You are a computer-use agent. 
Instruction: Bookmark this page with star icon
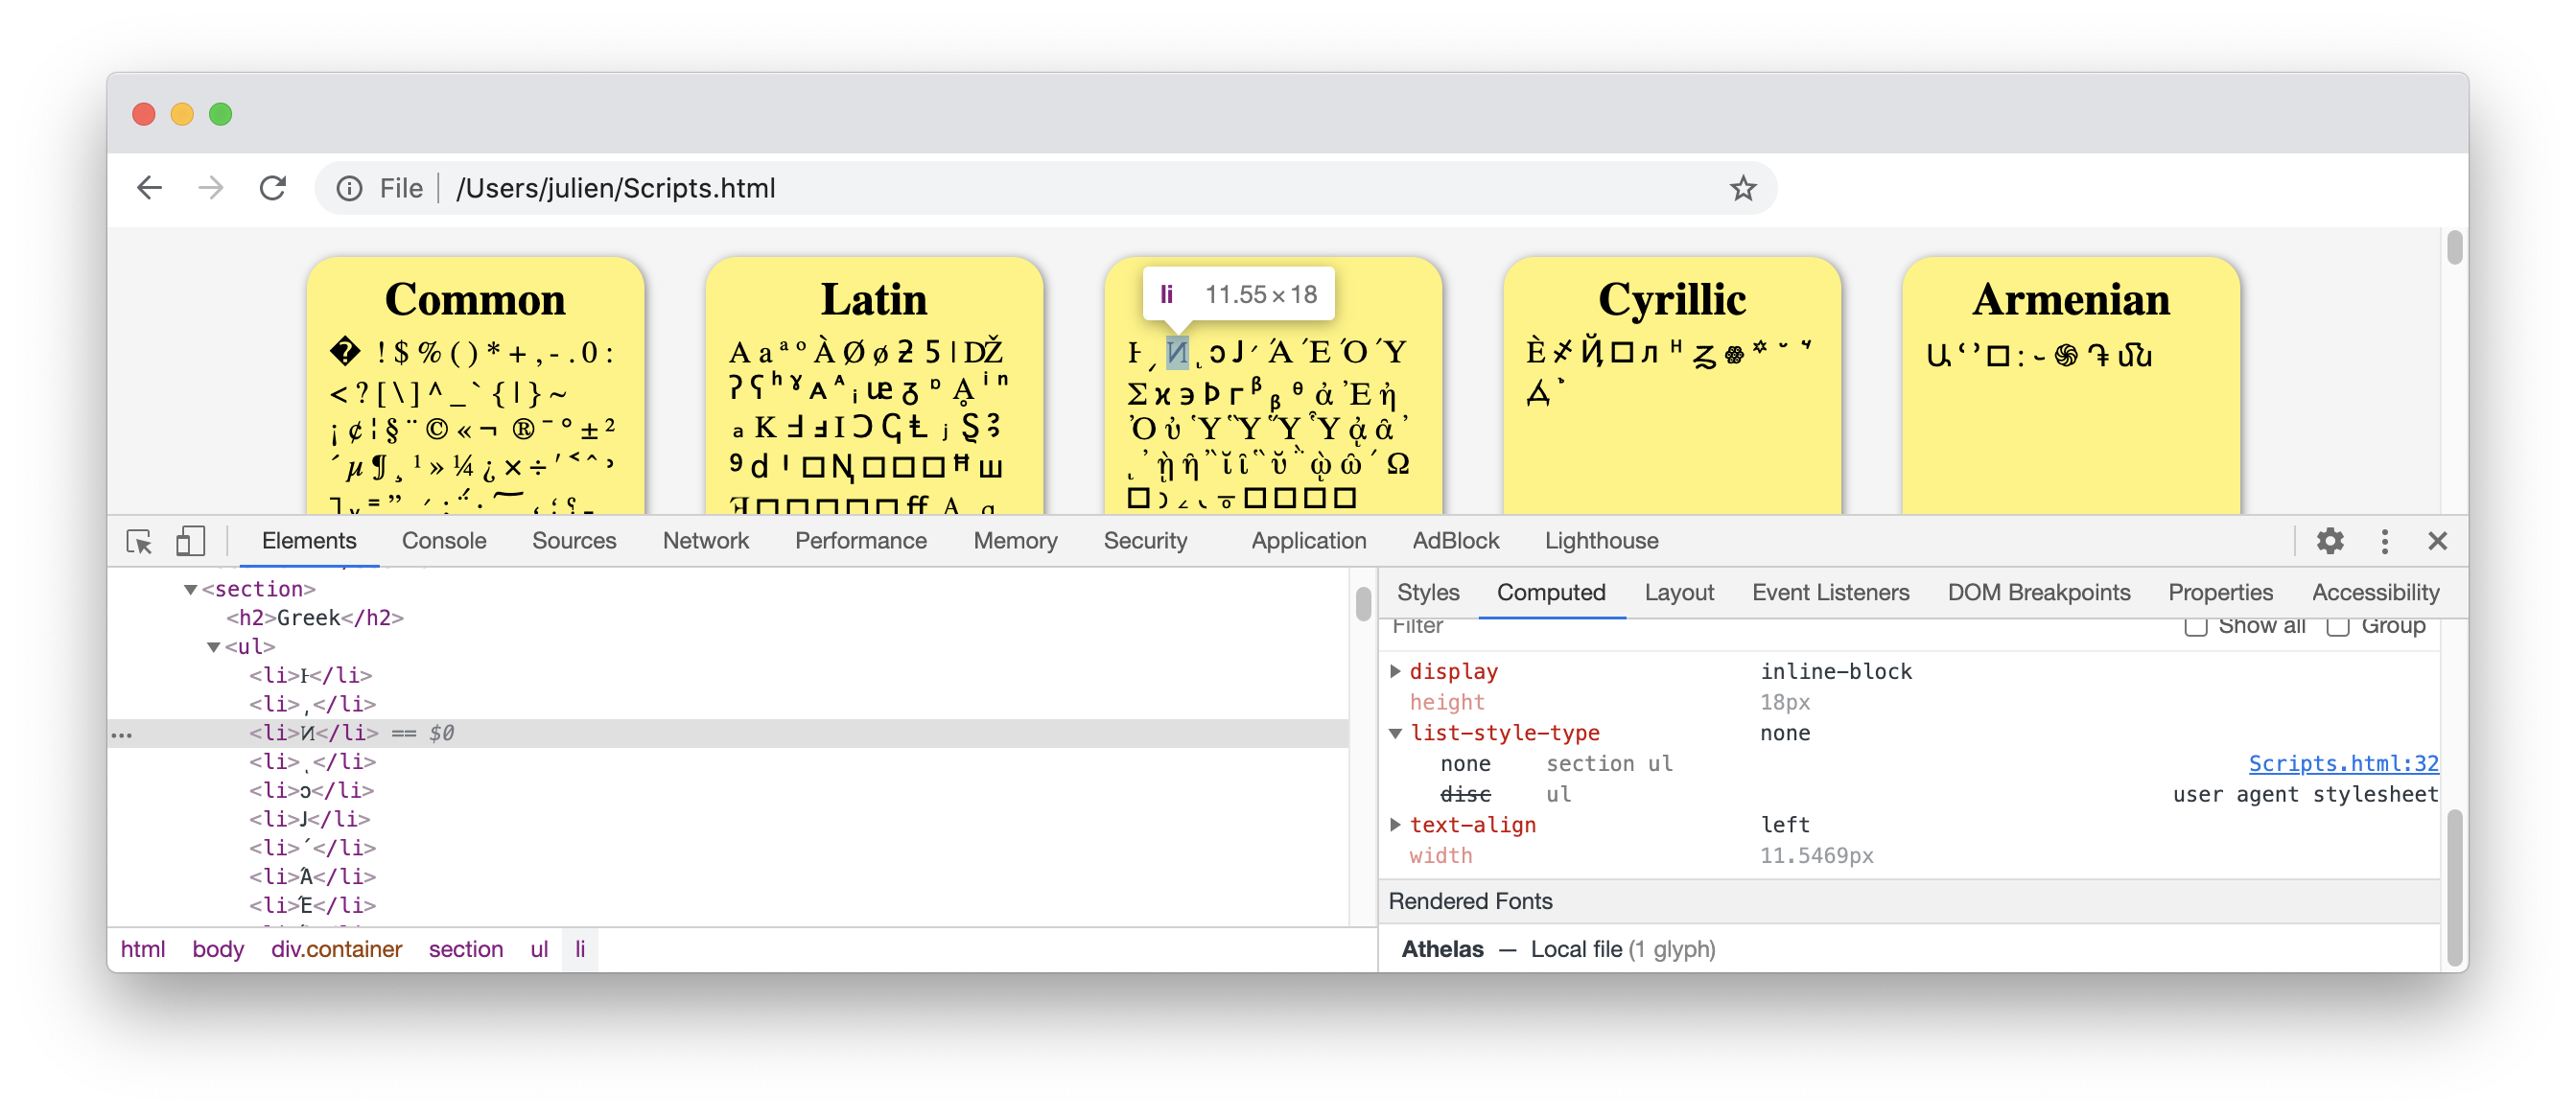coord(1742,188)
